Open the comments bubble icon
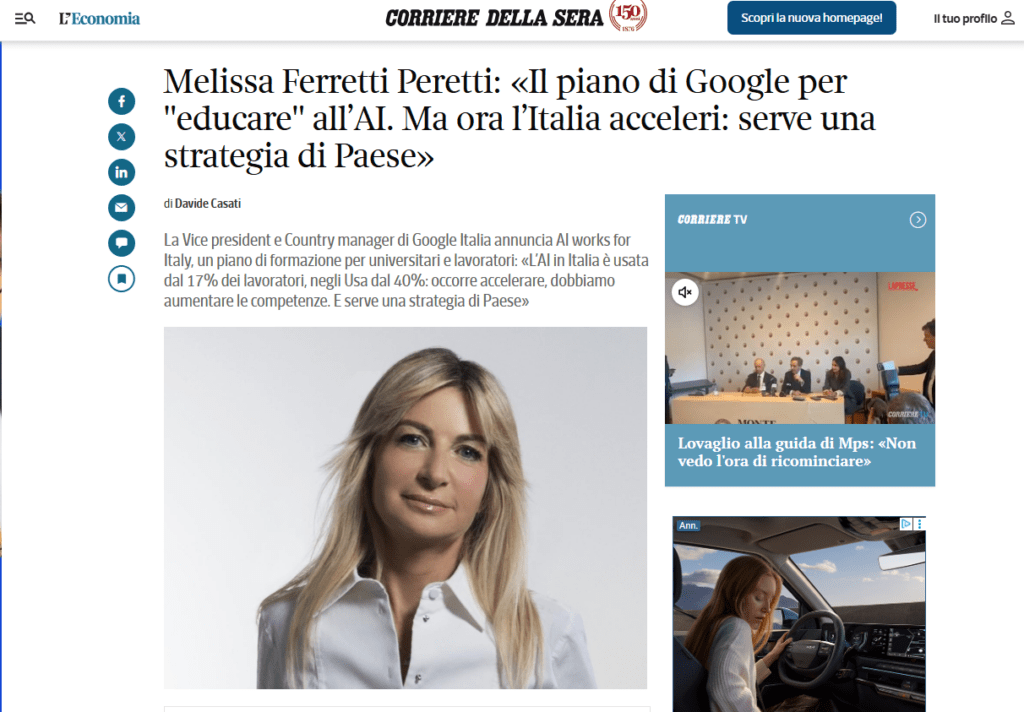This screenshot has height=712, width=1024. pos(121,243)
